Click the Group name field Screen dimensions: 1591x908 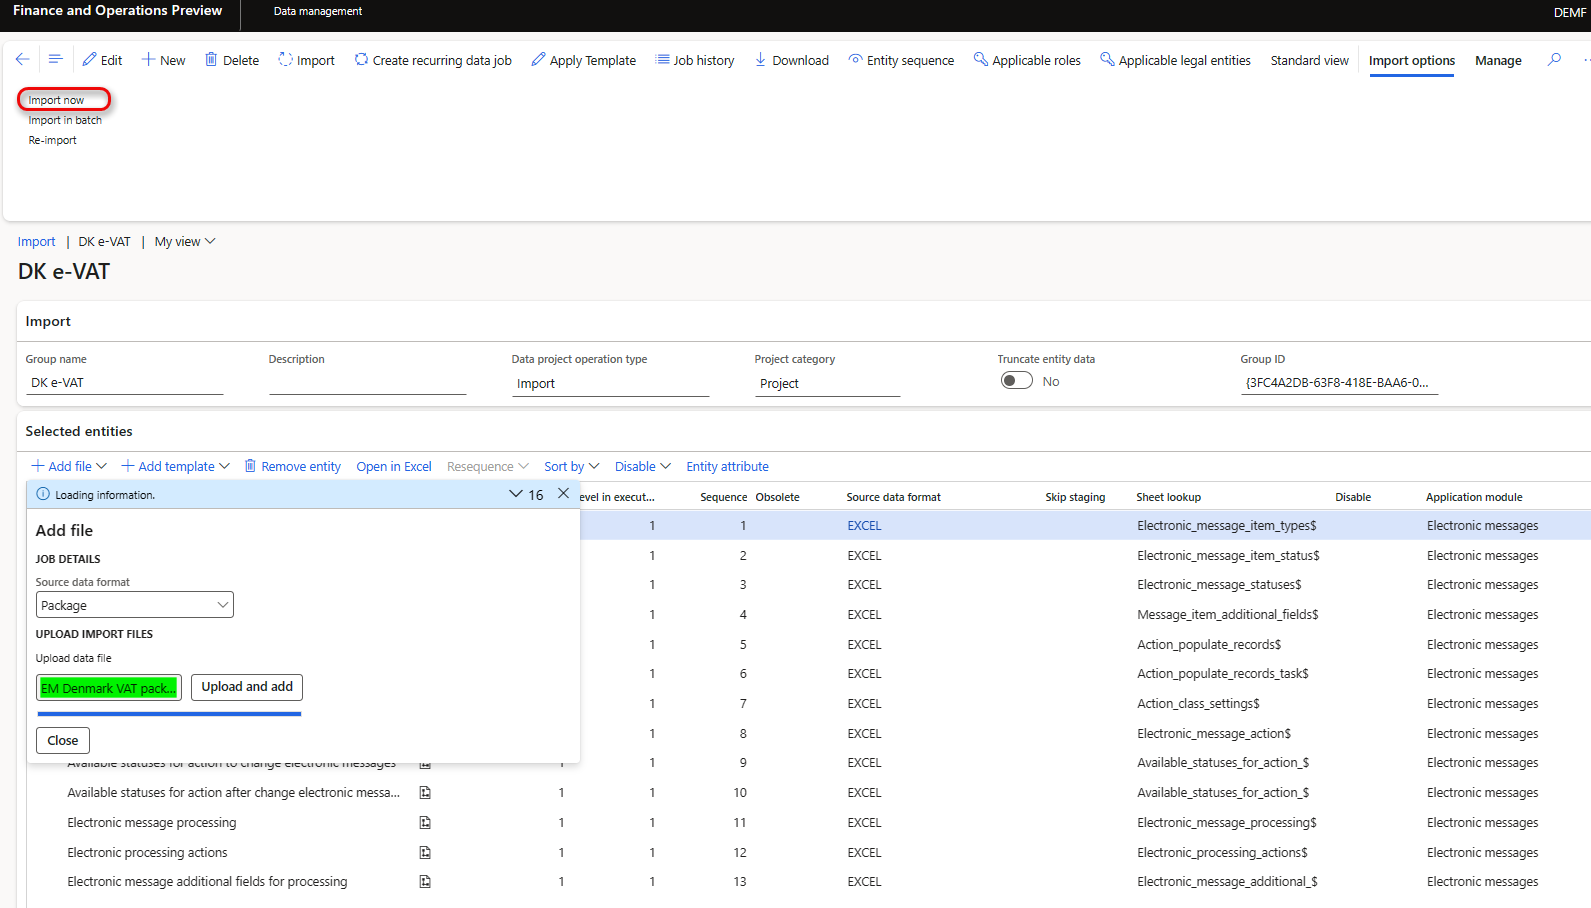[124, 383]
